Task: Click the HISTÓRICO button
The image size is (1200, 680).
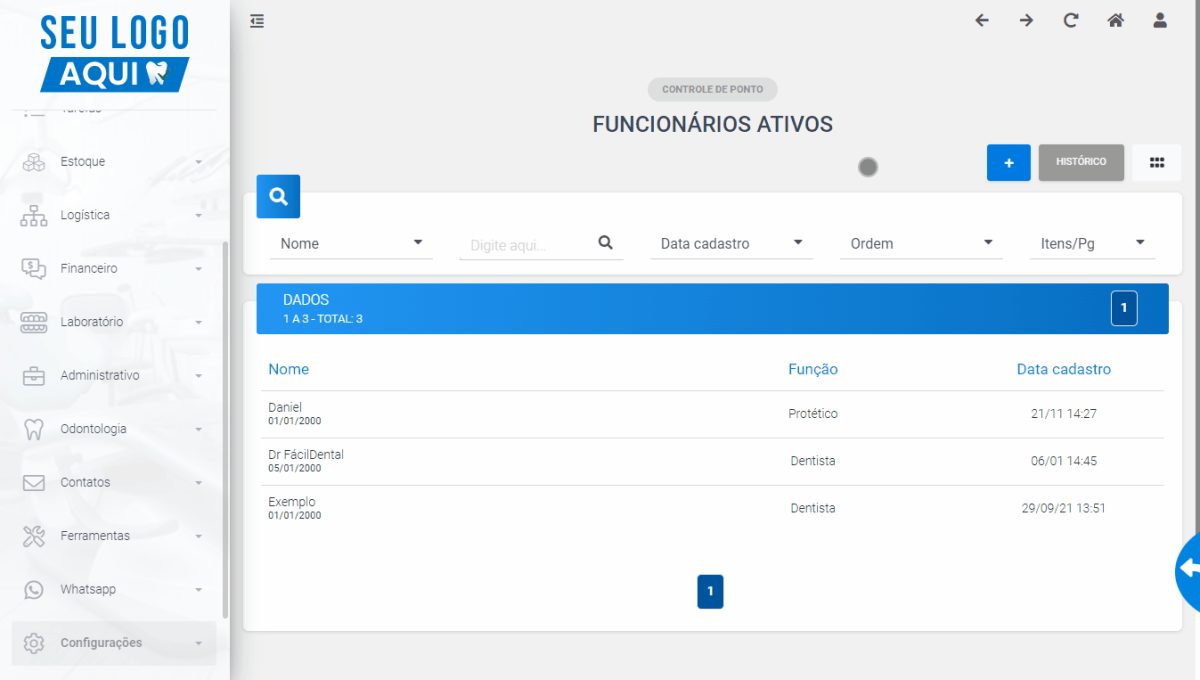Action: pyautogui.click(x=1081, y=163)
